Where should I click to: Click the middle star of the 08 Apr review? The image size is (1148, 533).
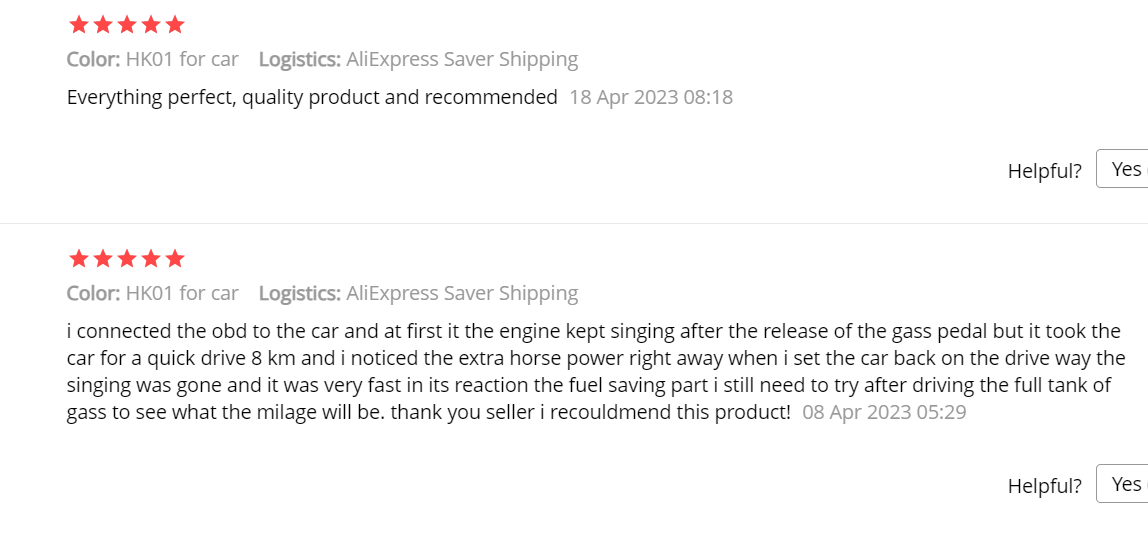click(126, 259)
